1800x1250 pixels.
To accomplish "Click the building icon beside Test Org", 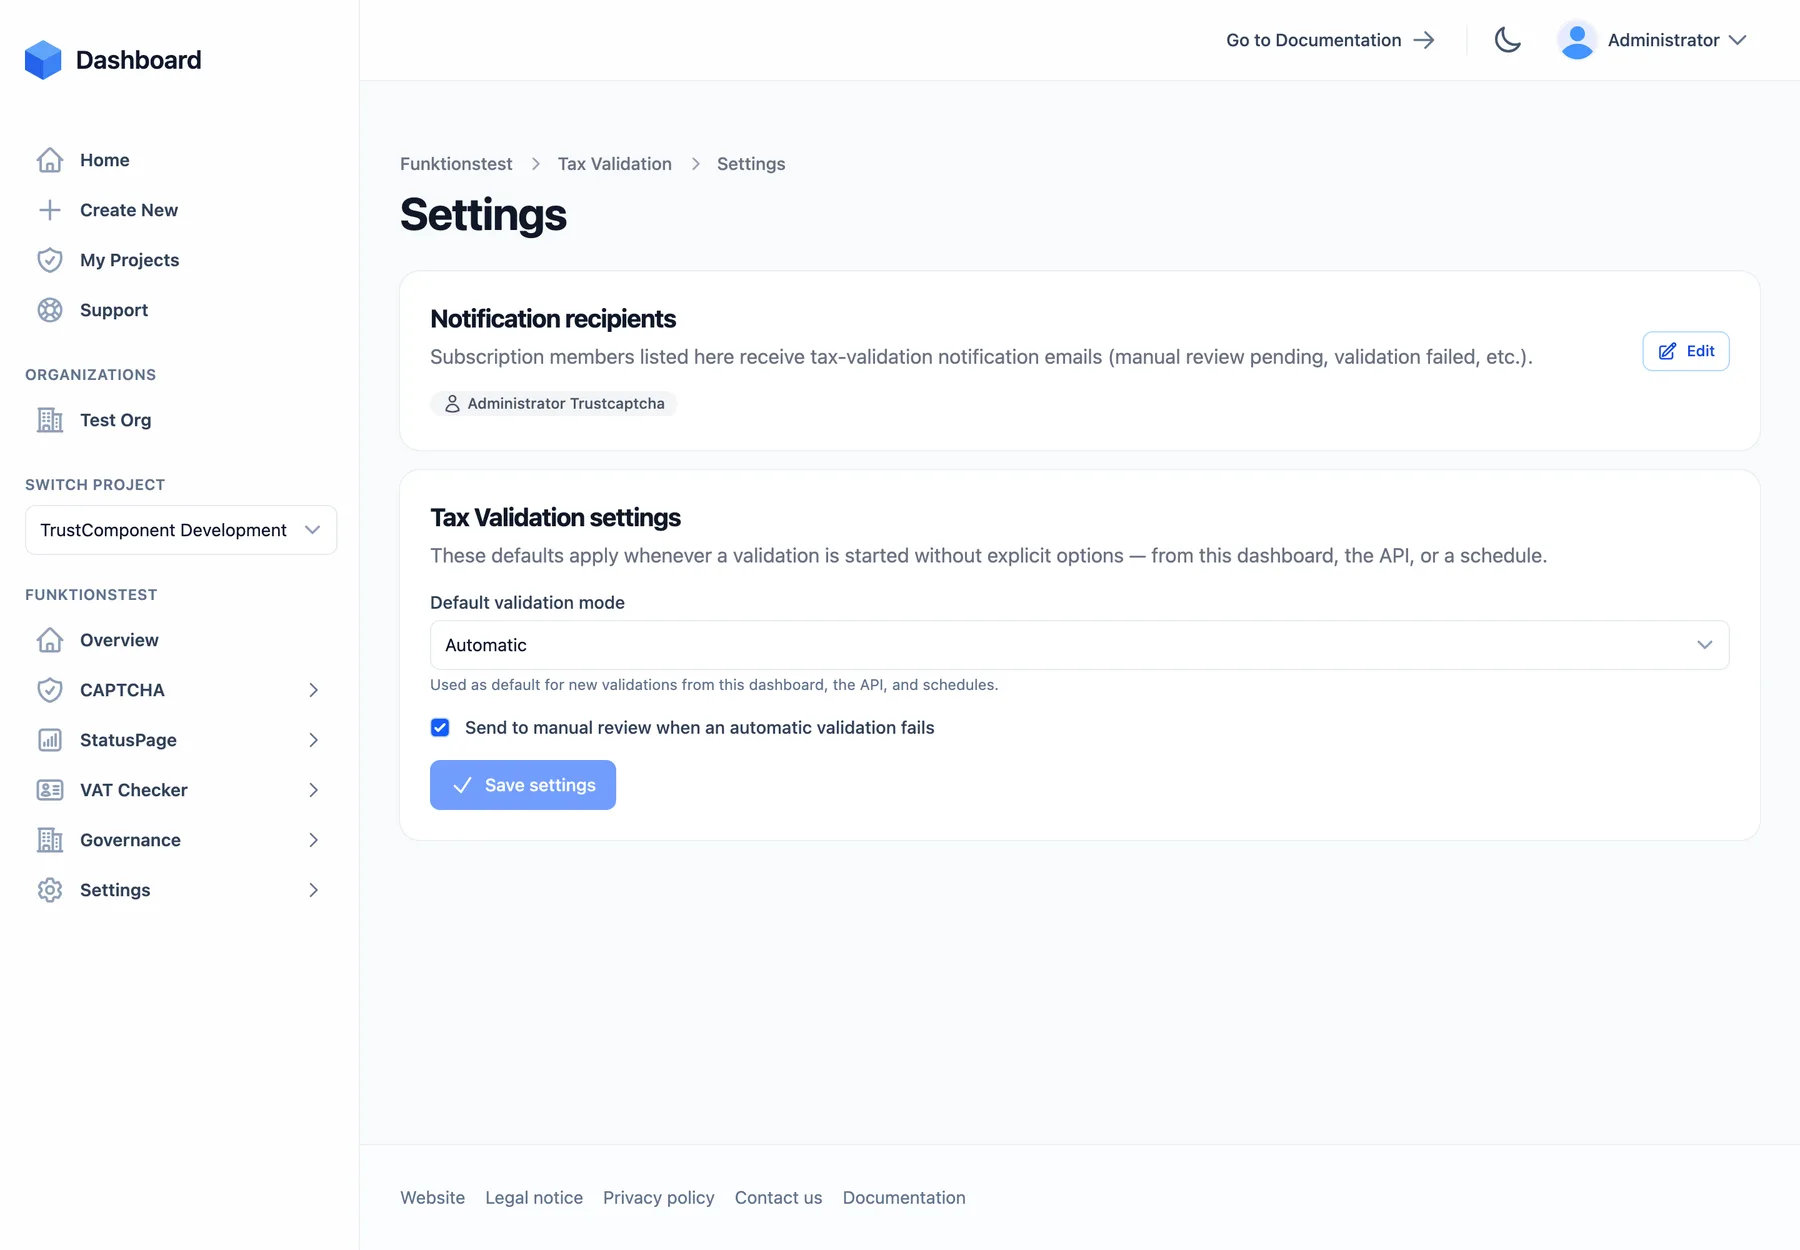I will (x=50, y=420).
